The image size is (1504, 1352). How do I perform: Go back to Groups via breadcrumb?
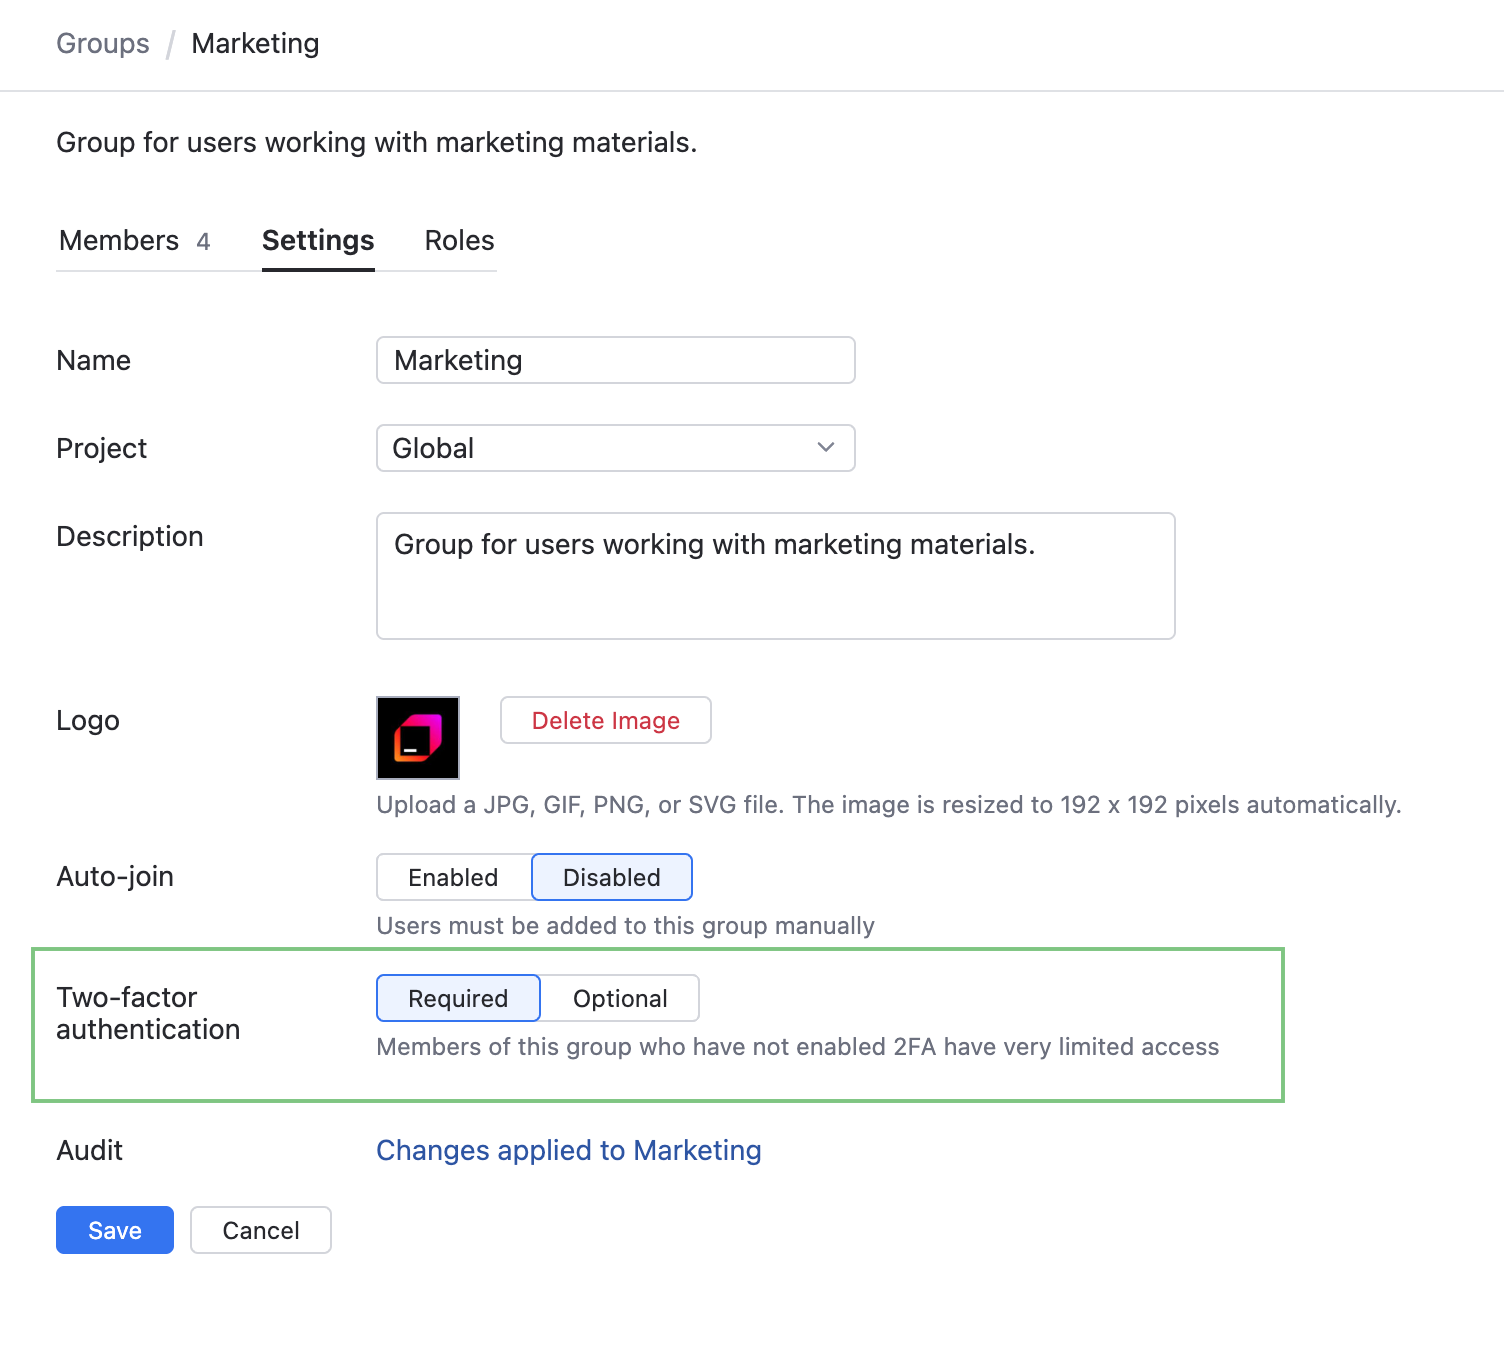(x=103, y=44)
